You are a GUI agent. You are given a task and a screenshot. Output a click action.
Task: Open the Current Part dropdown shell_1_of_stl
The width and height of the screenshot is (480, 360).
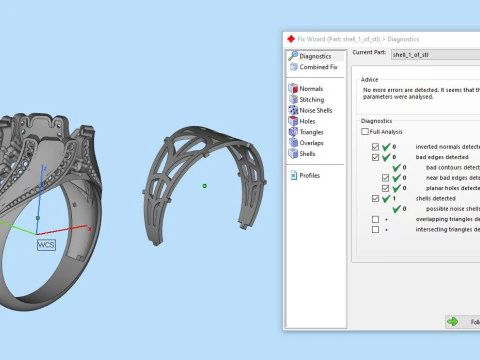click(x=435, y=55)
